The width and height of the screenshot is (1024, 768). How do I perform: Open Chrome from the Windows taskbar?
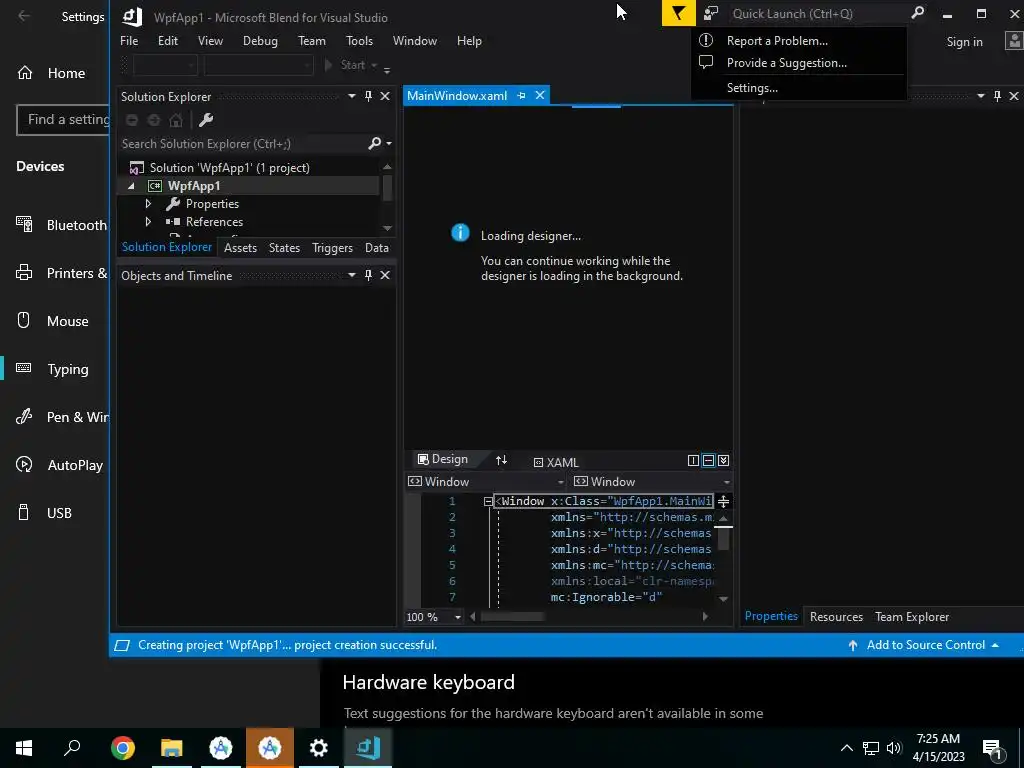tap(122, 748)
